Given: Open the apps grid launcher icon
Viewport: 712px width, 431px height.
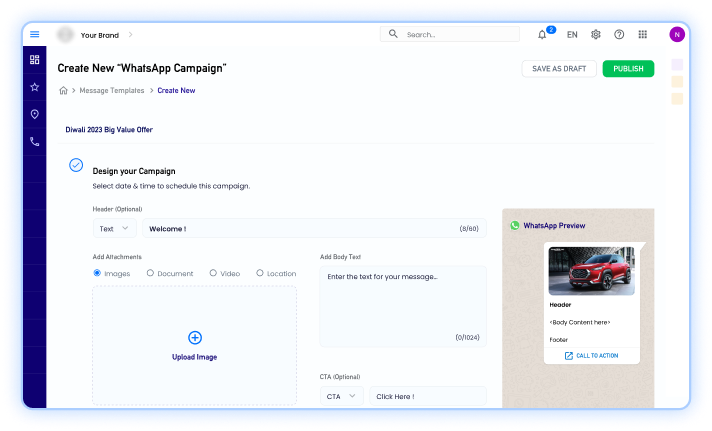Looking at the screenshot, I should [643, 35].
